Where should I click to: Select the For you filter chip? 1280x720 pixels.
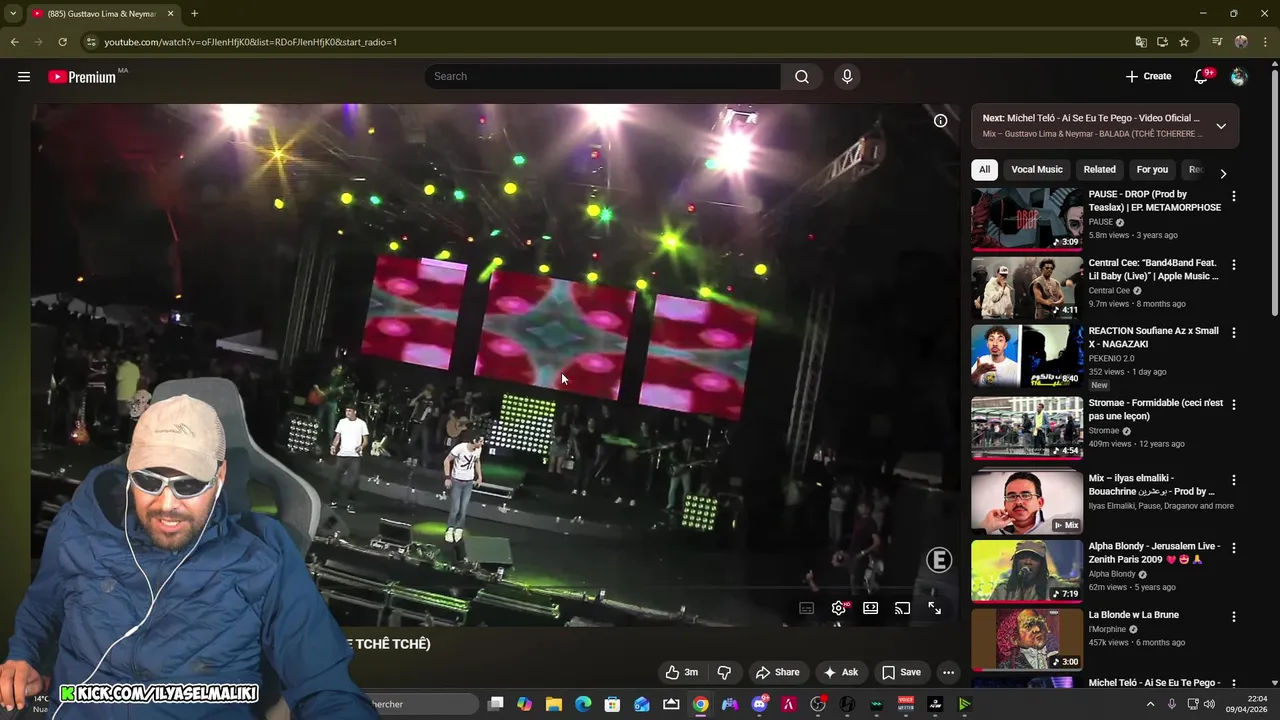[x=1152, y=169]
